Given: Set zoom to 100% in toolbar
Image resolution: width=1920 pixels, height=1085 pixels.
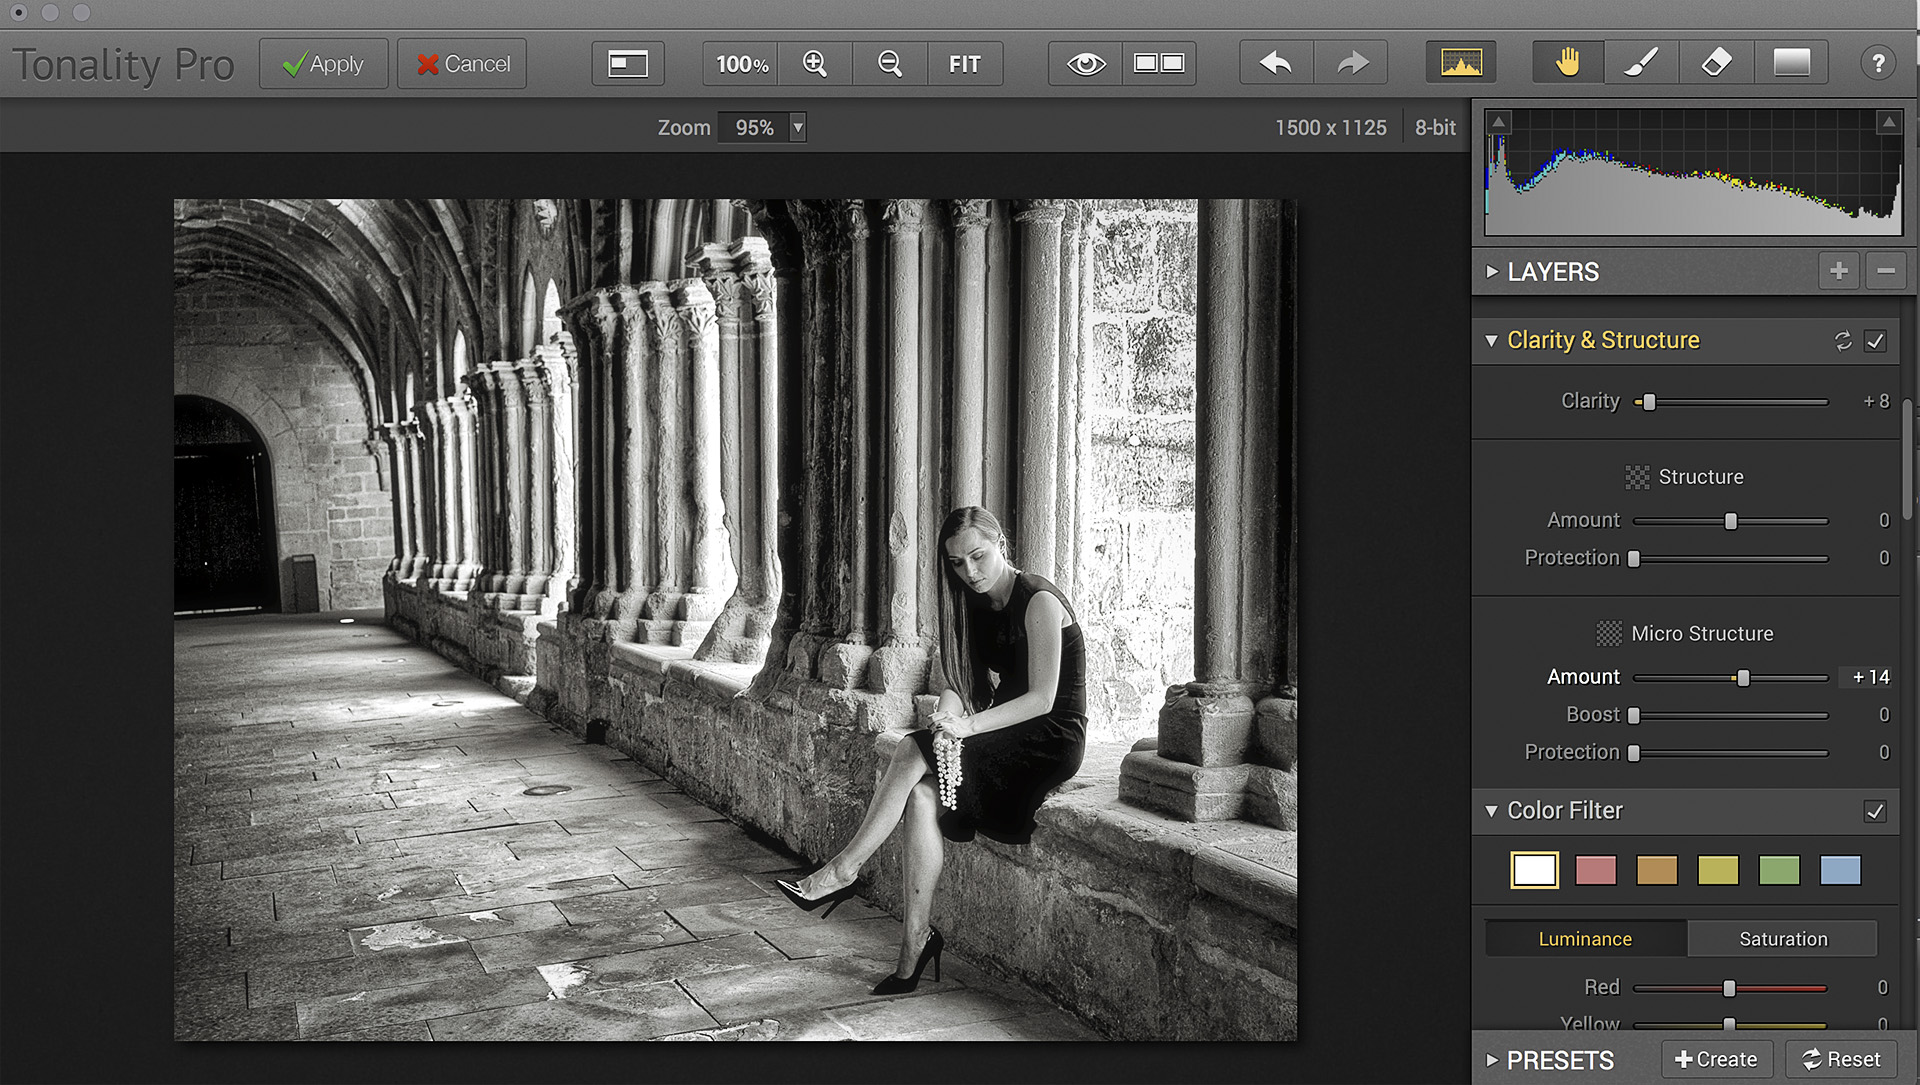Looking at the screenshot, I should pos(741,64).
